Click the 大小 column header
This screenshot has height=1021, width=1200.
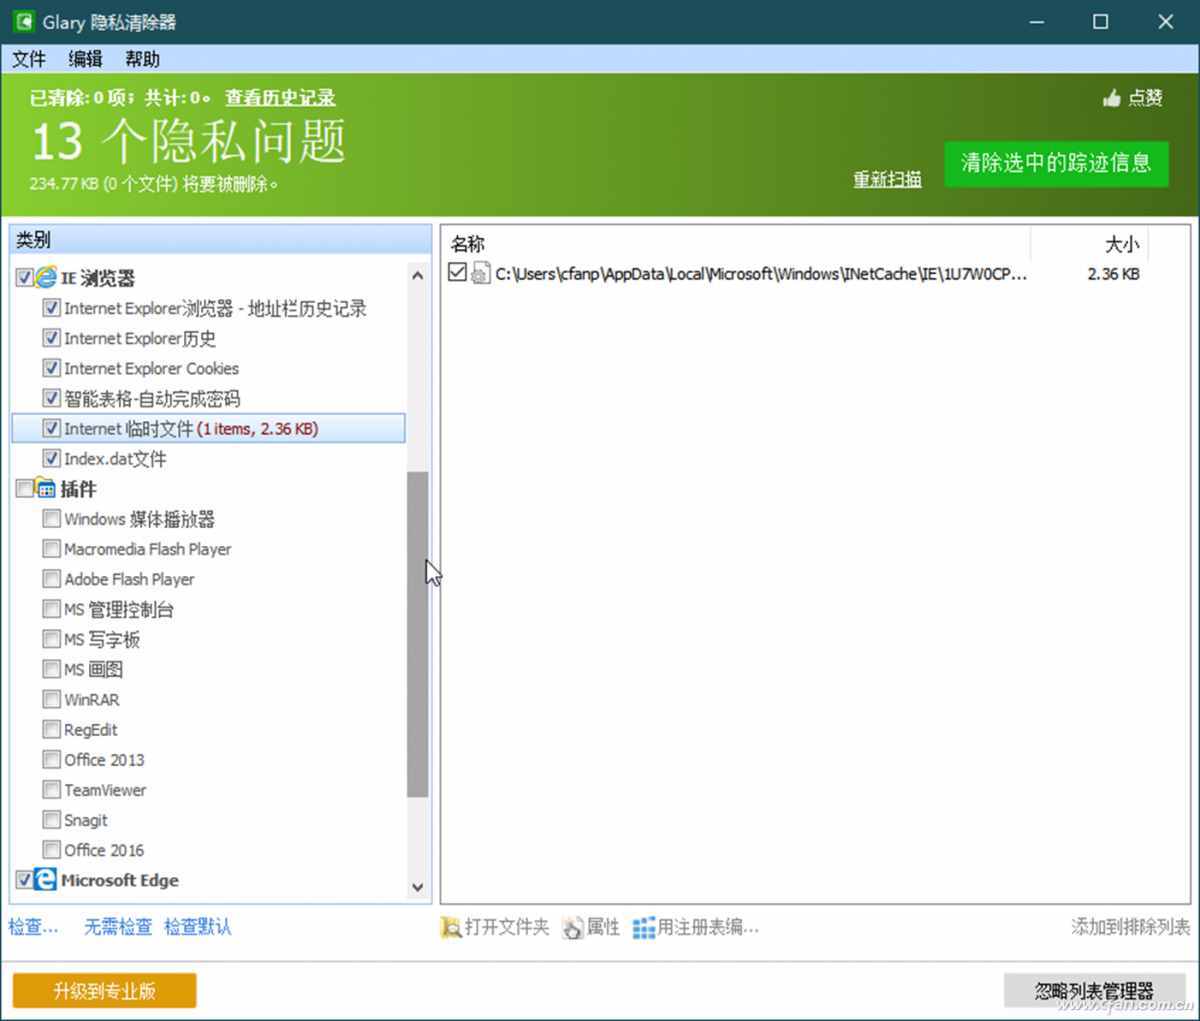(1090, 244)
